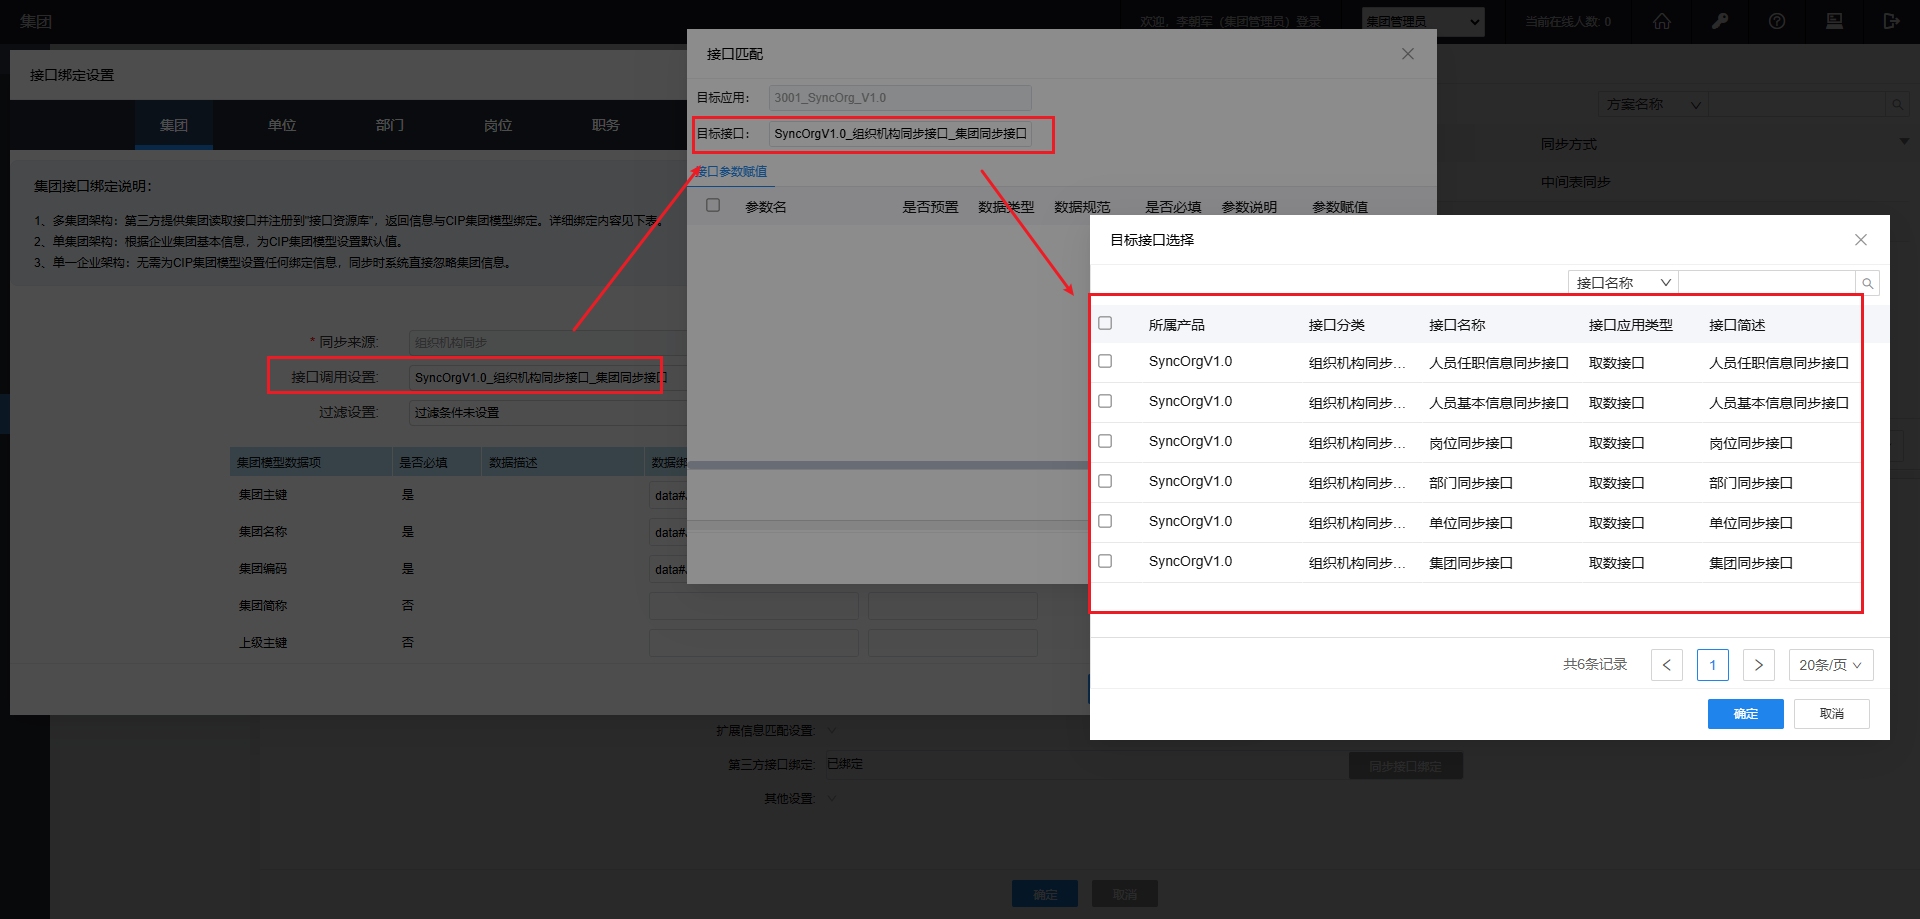Click the 同步来源 field
Screen dimensions: 1920x919
(548, 342)
